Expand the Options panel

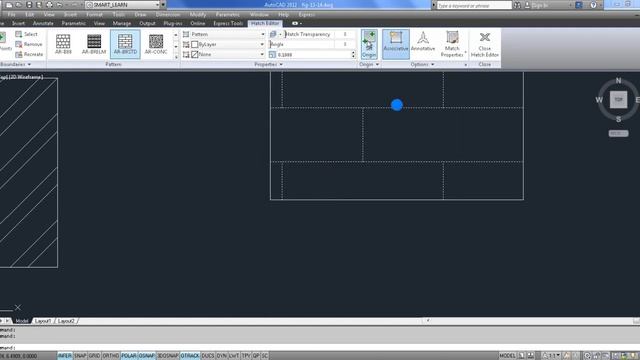[x=422, y=64]
